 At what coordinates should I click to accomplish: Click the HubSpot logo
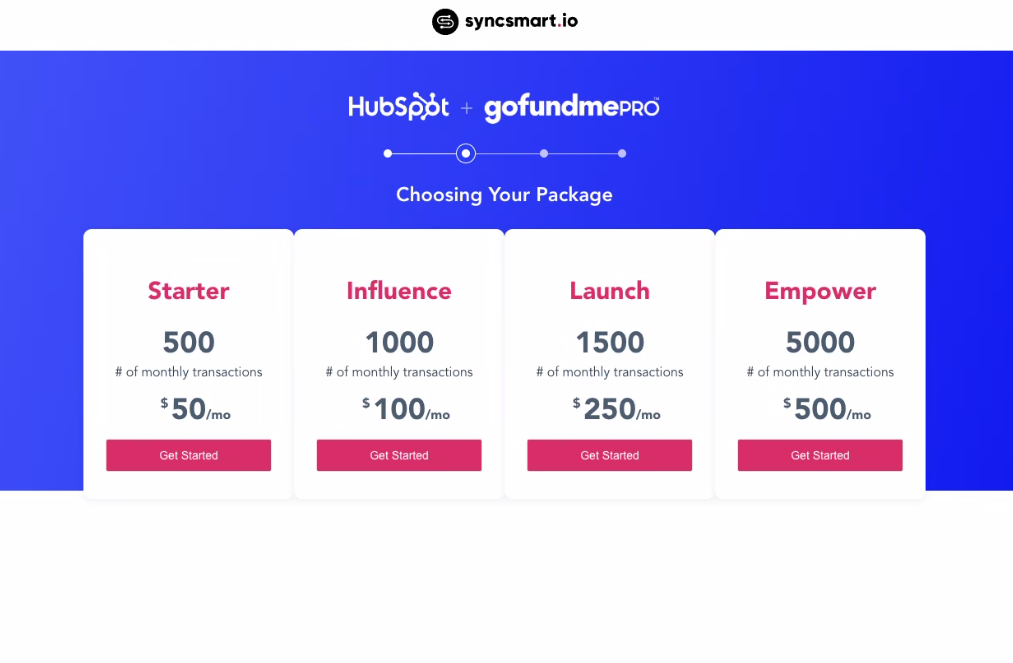398,107
